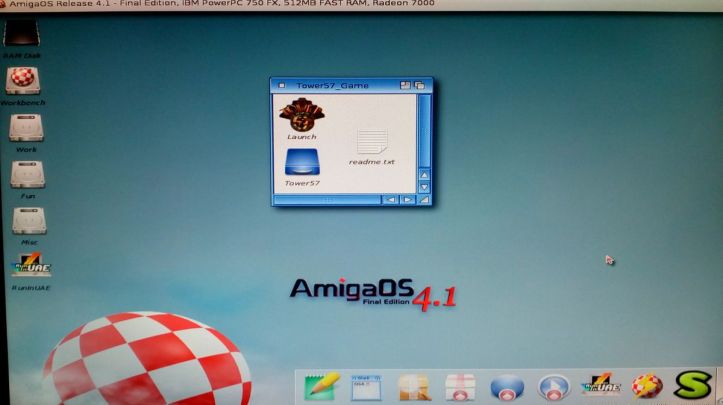Launch the RunInUAE dock icon
The height and width of the screenshot is (405, 723).
point(600,386)
